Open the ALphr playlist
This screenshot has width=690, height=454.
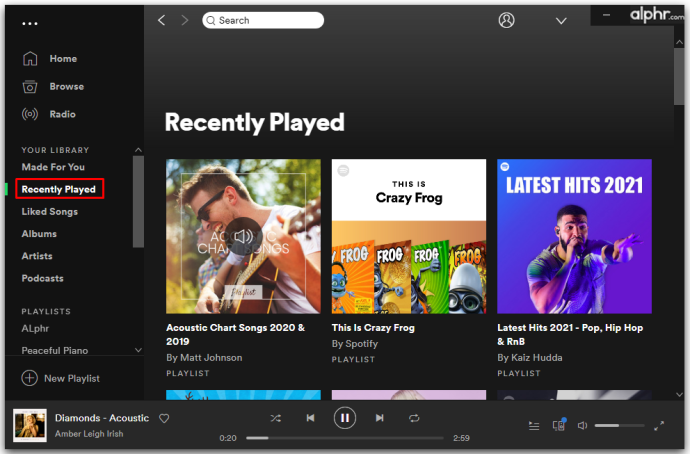click(35, 329)
